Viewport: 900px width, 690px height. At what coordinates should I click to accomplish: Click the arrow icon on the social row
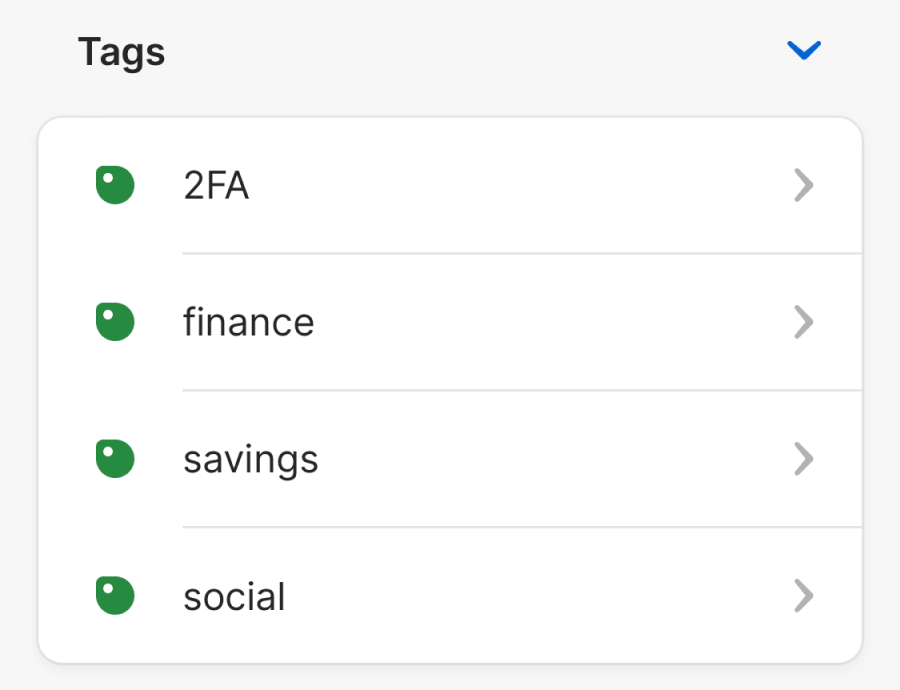point(804,595)
